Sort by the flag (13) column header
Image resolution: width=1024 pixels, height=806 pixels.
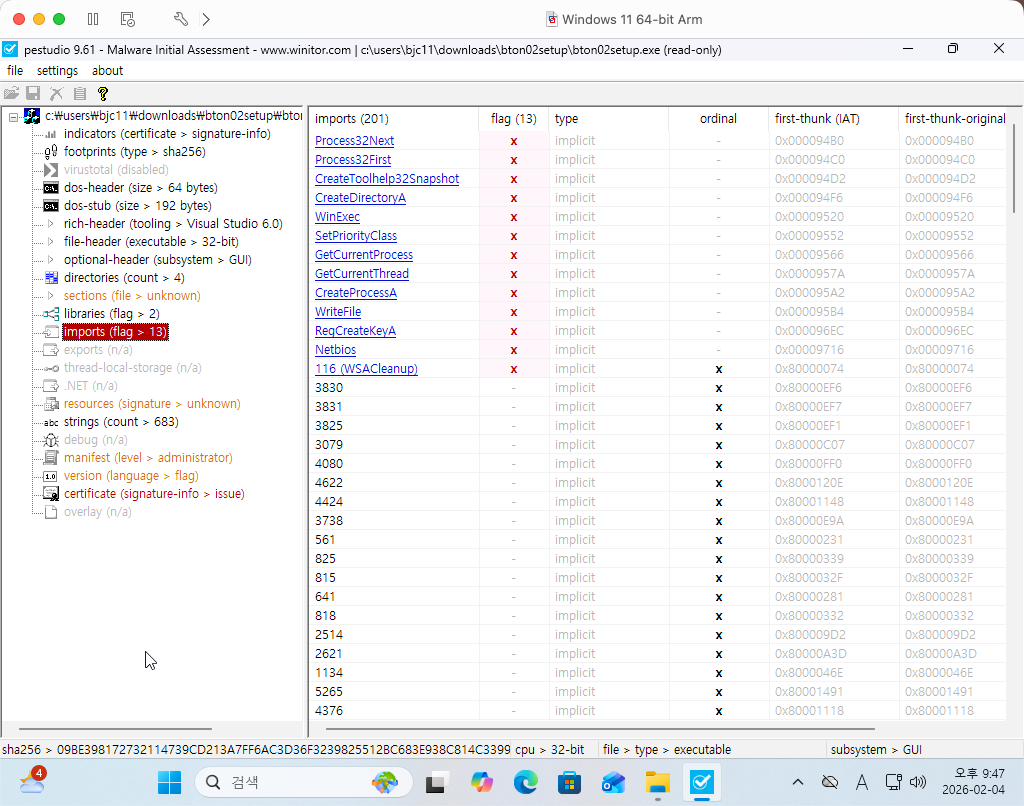(513, 119)
